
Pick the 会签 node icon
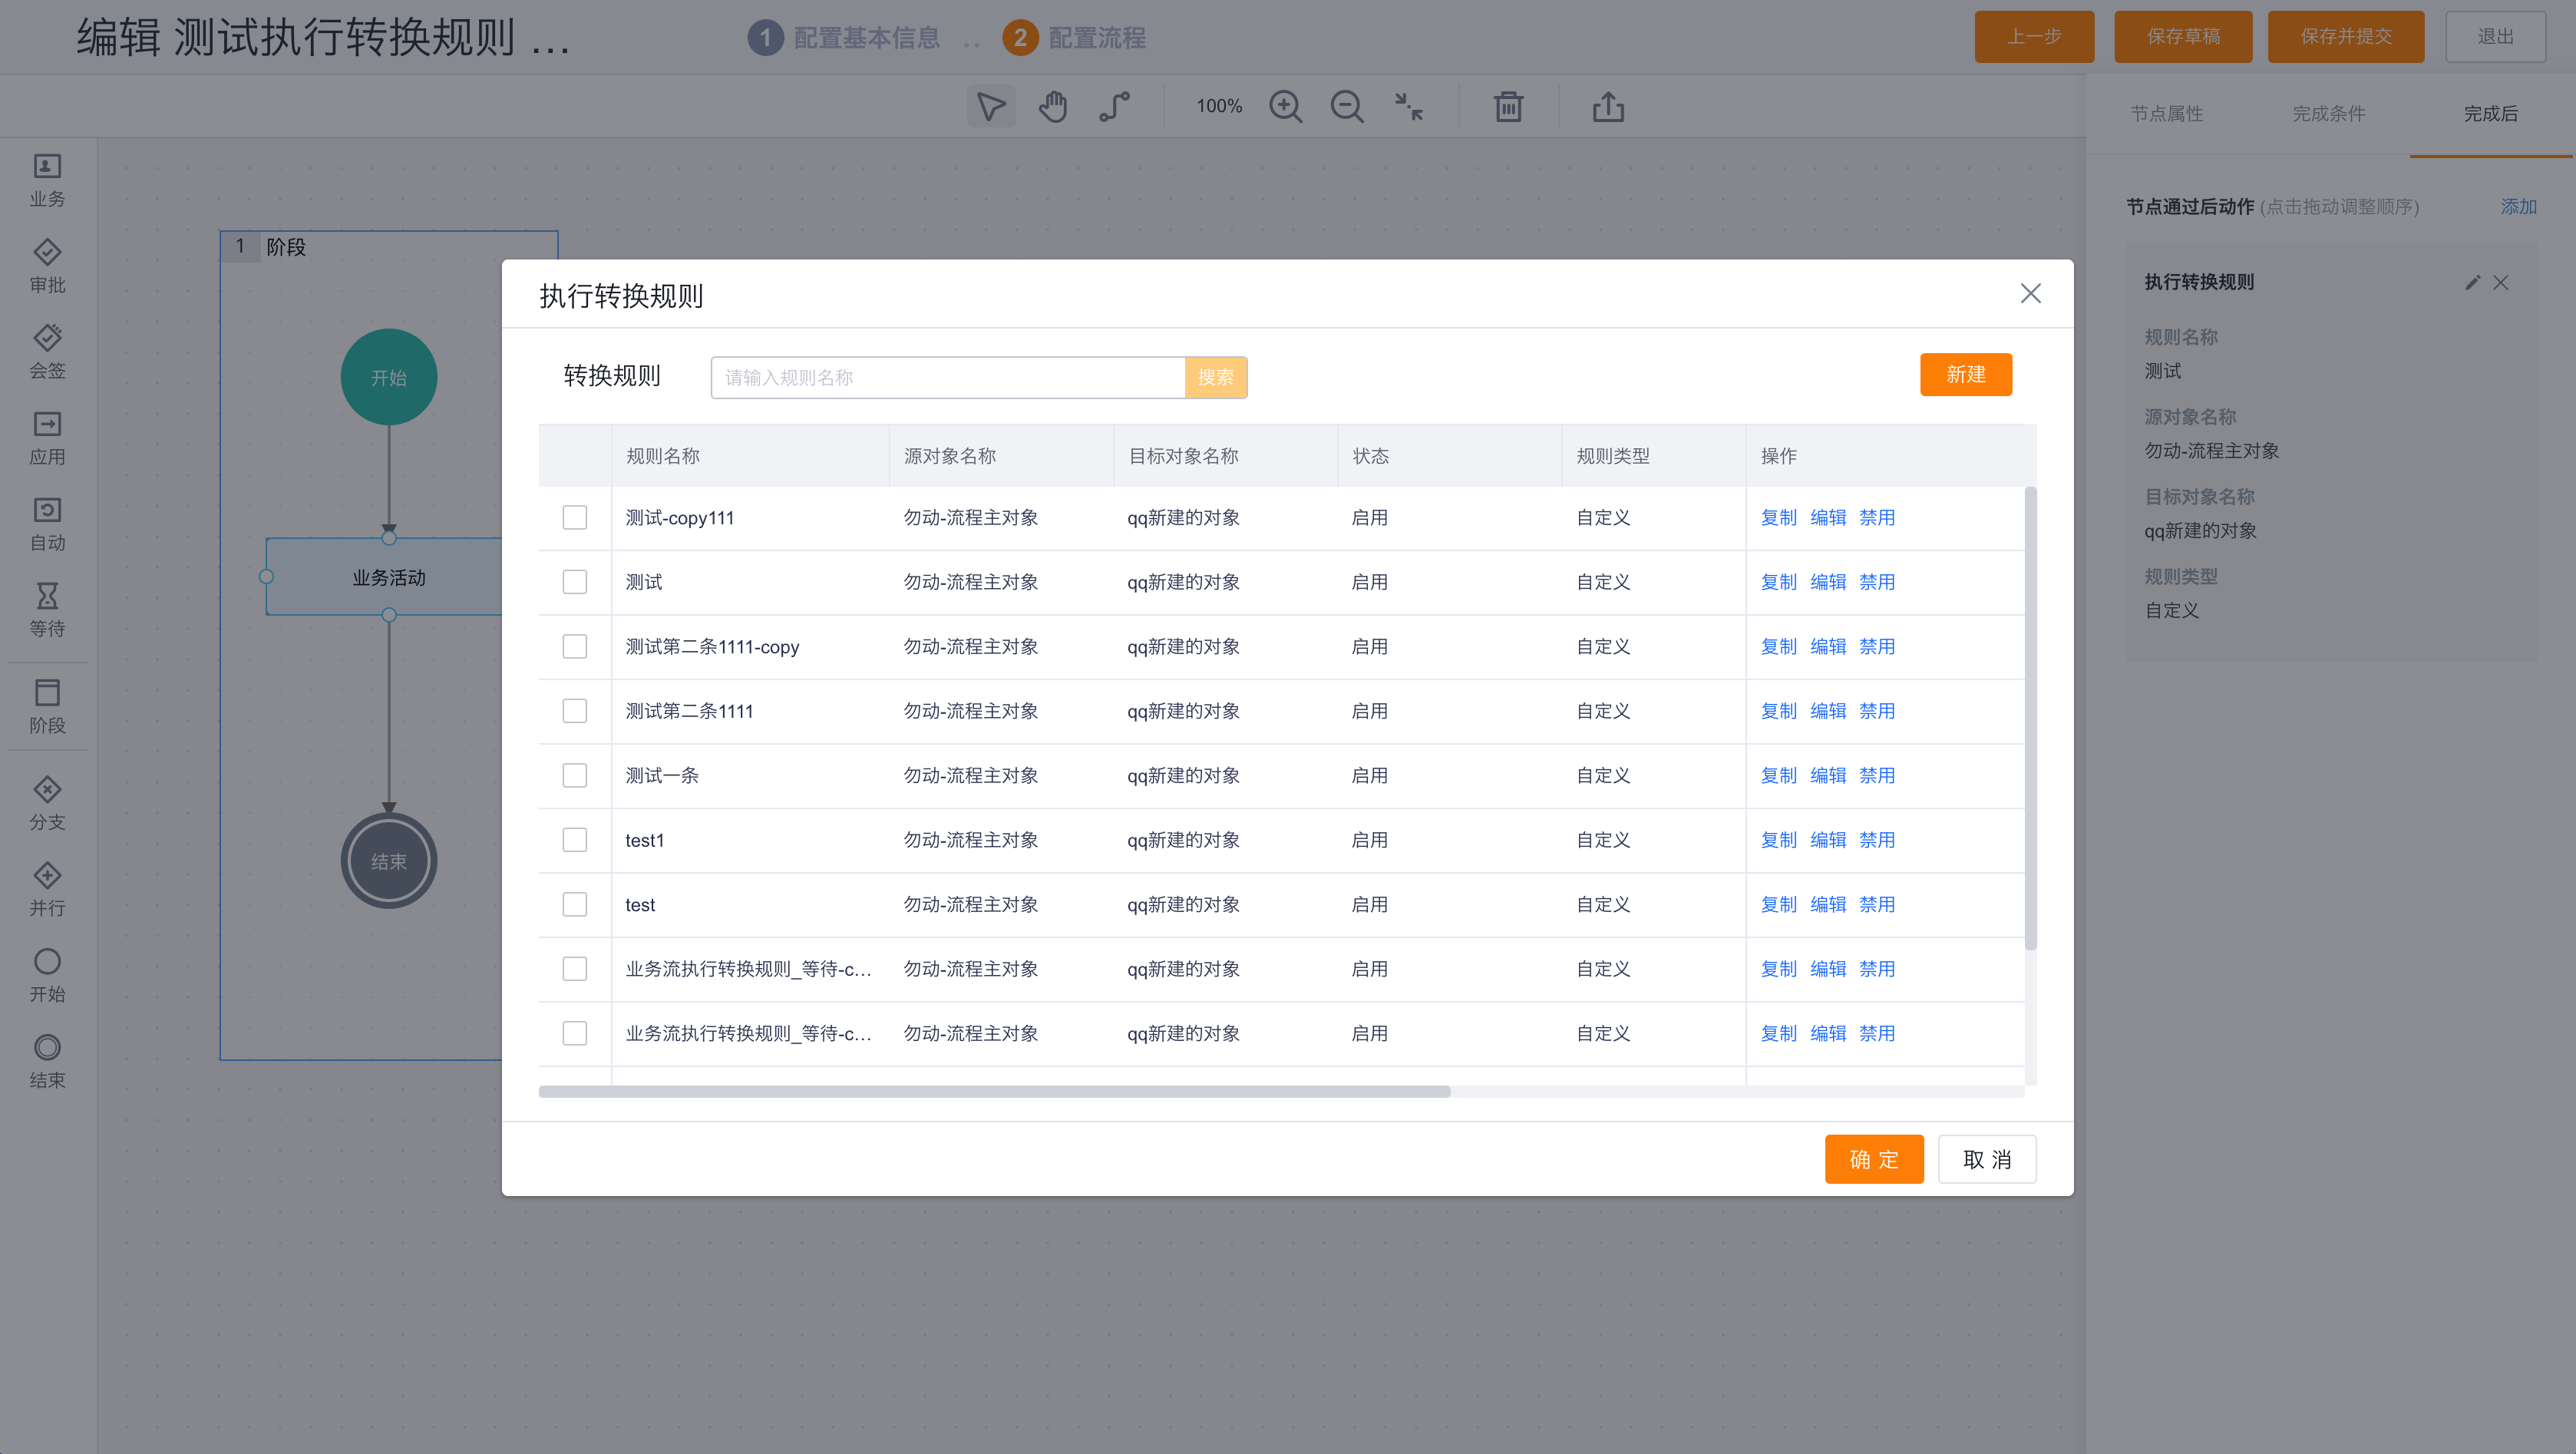pyautogui.click(x=47, y=337)
